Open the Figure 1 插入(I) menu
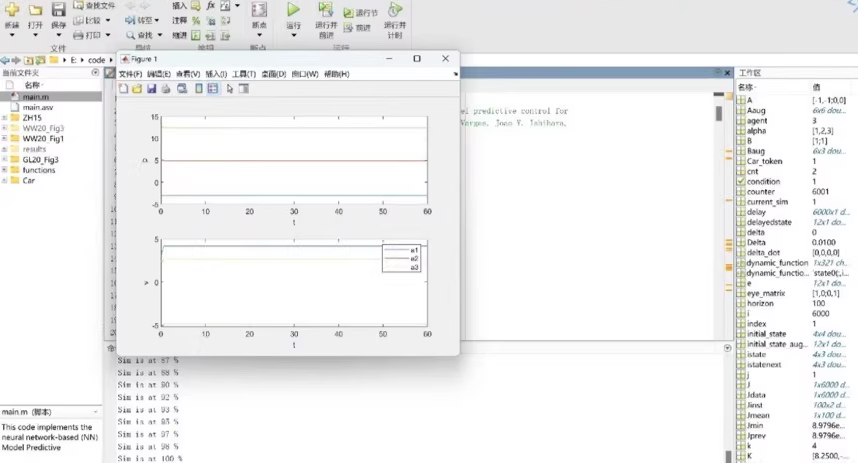Image resolution: width=858 pixels, height=463 pixels. (216, 74)
